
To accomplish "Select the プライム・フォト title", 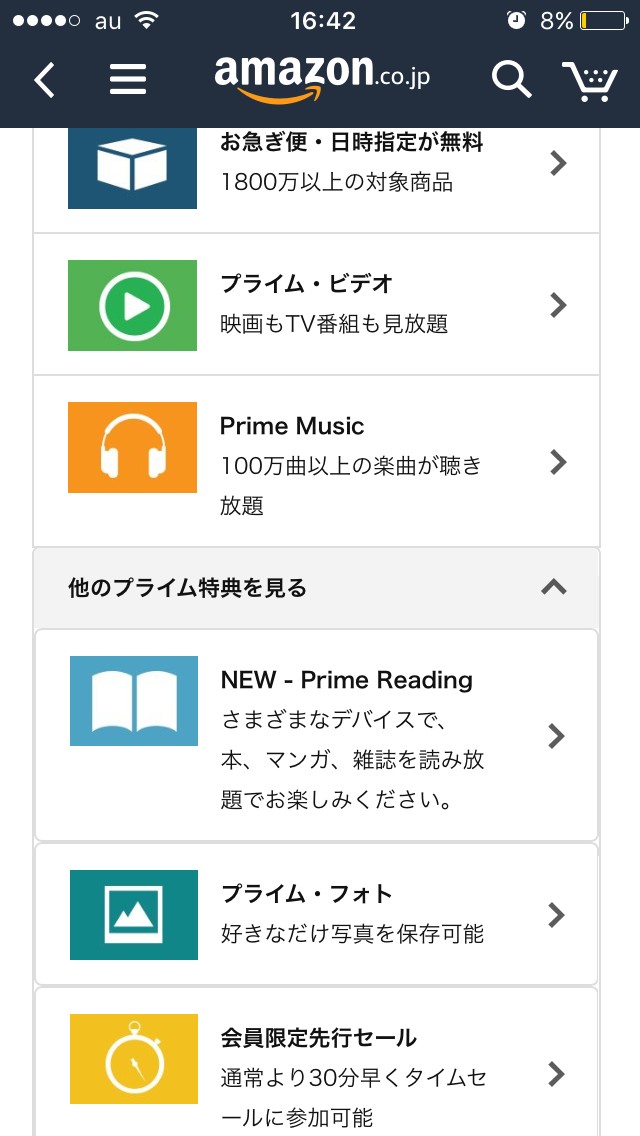I will coord(306,894).
